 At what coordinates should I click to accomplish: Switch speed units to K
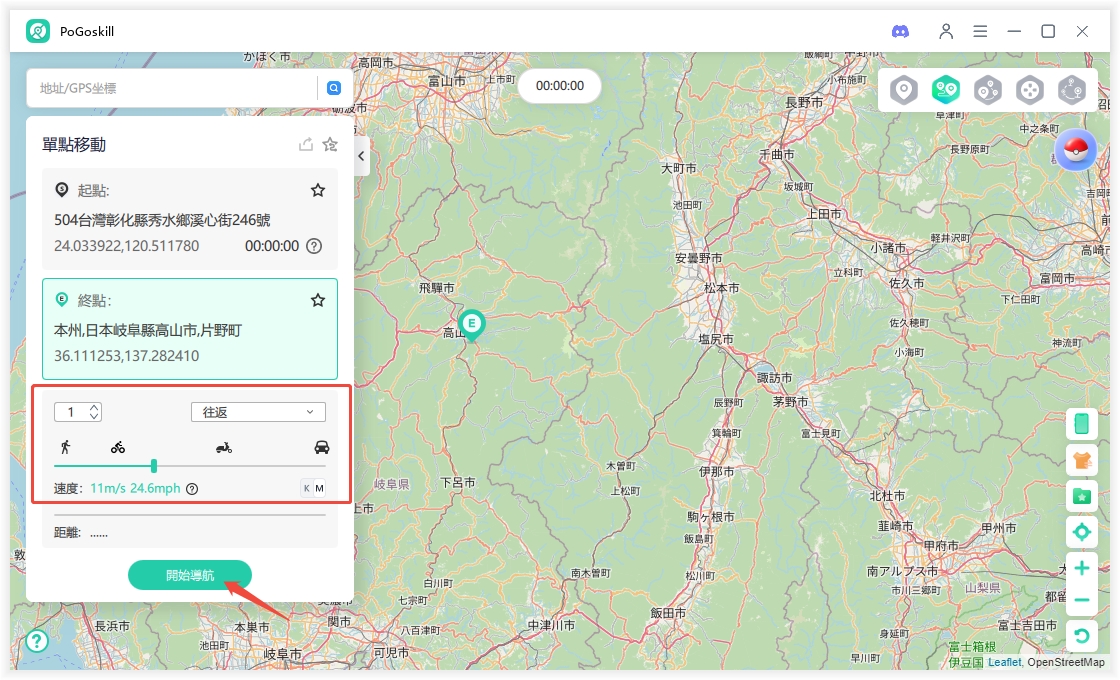(x=306, y=489)
